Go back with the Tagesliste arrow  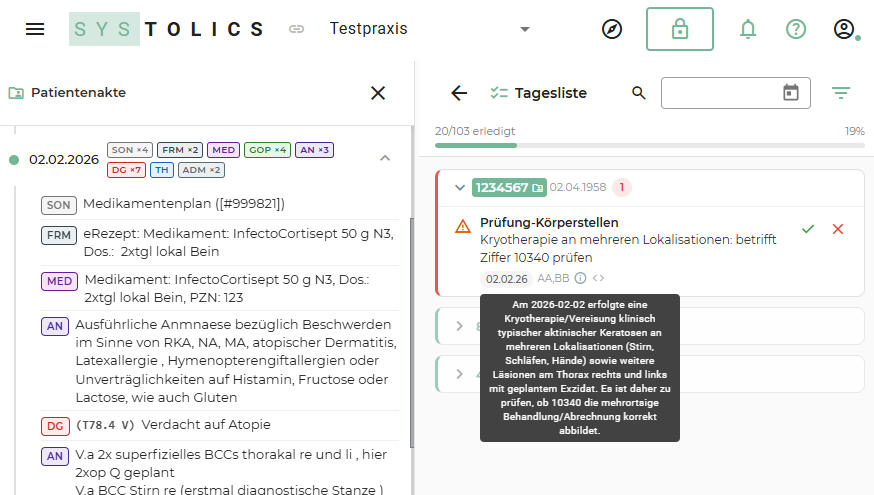[x=459, y=93]
